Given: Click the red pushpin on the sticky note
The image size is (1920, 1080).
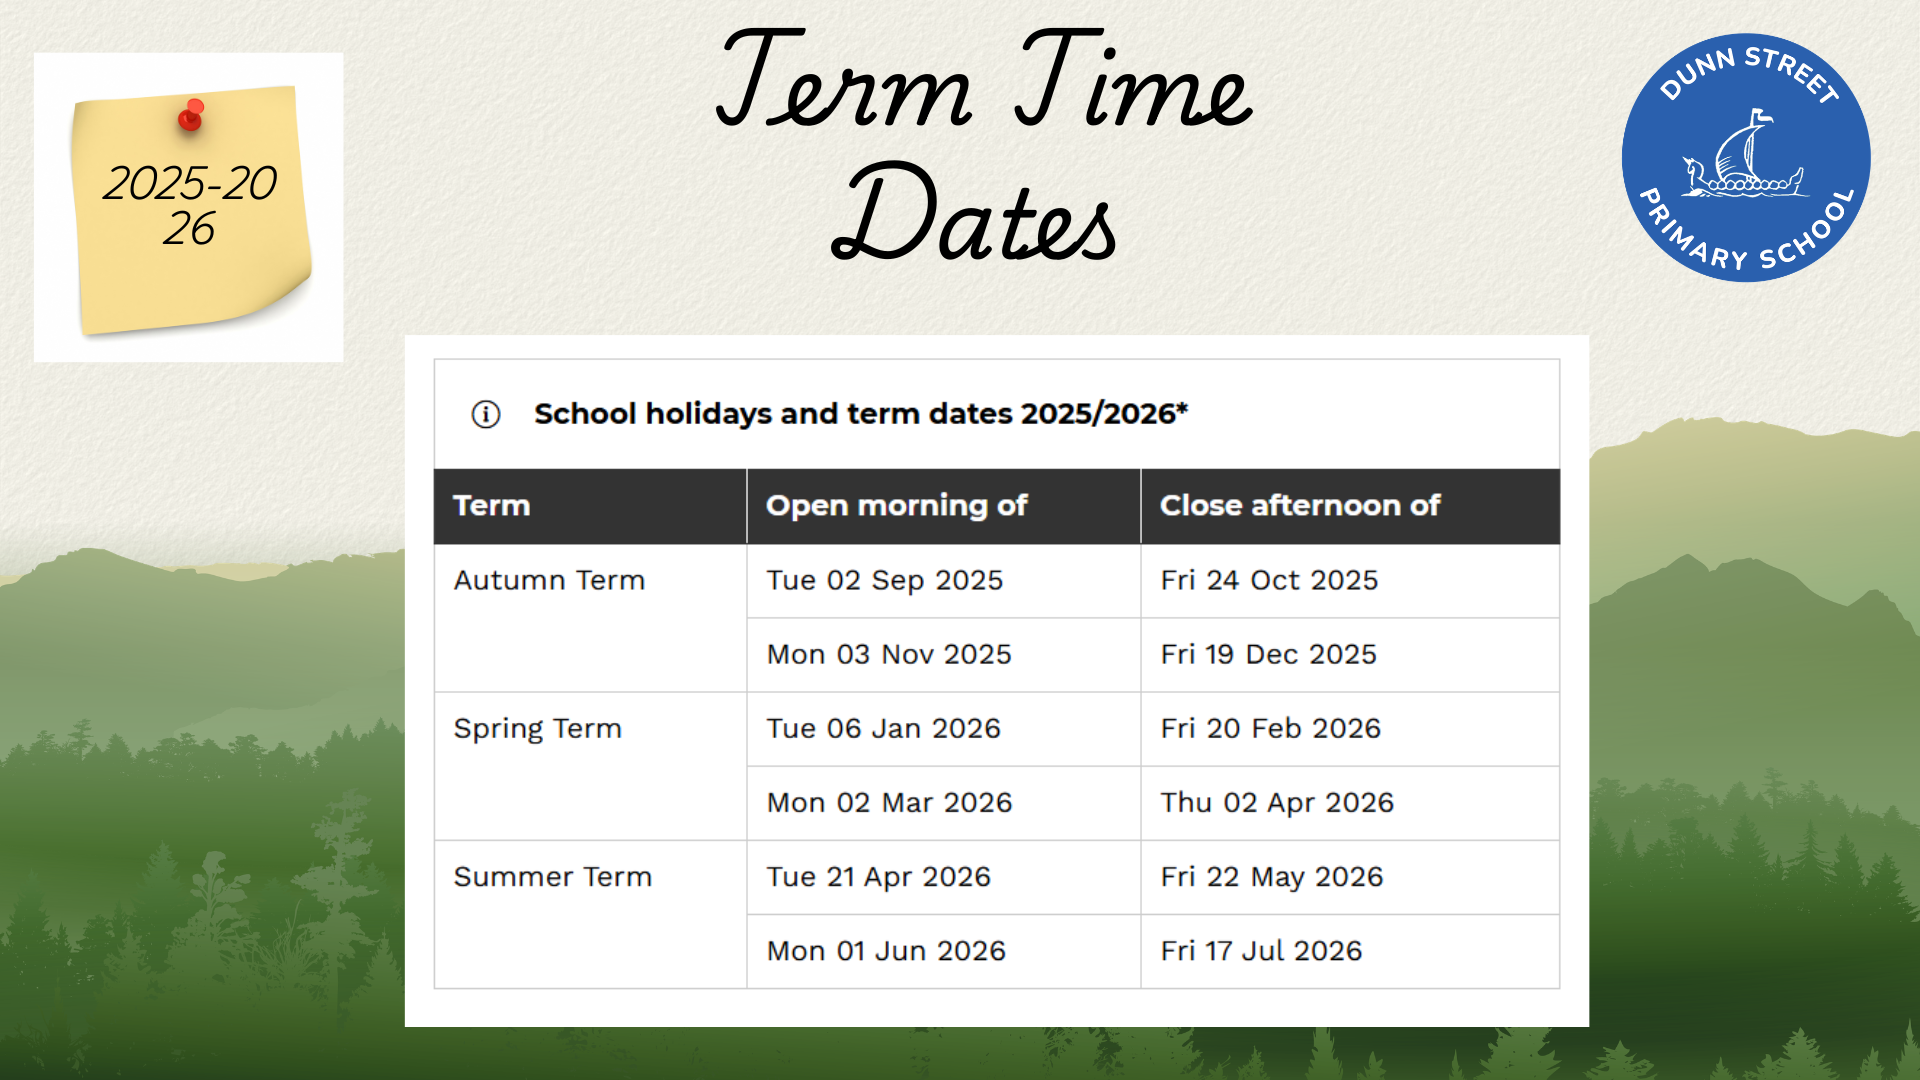Looking at the screenshot, I should [190, 116].
